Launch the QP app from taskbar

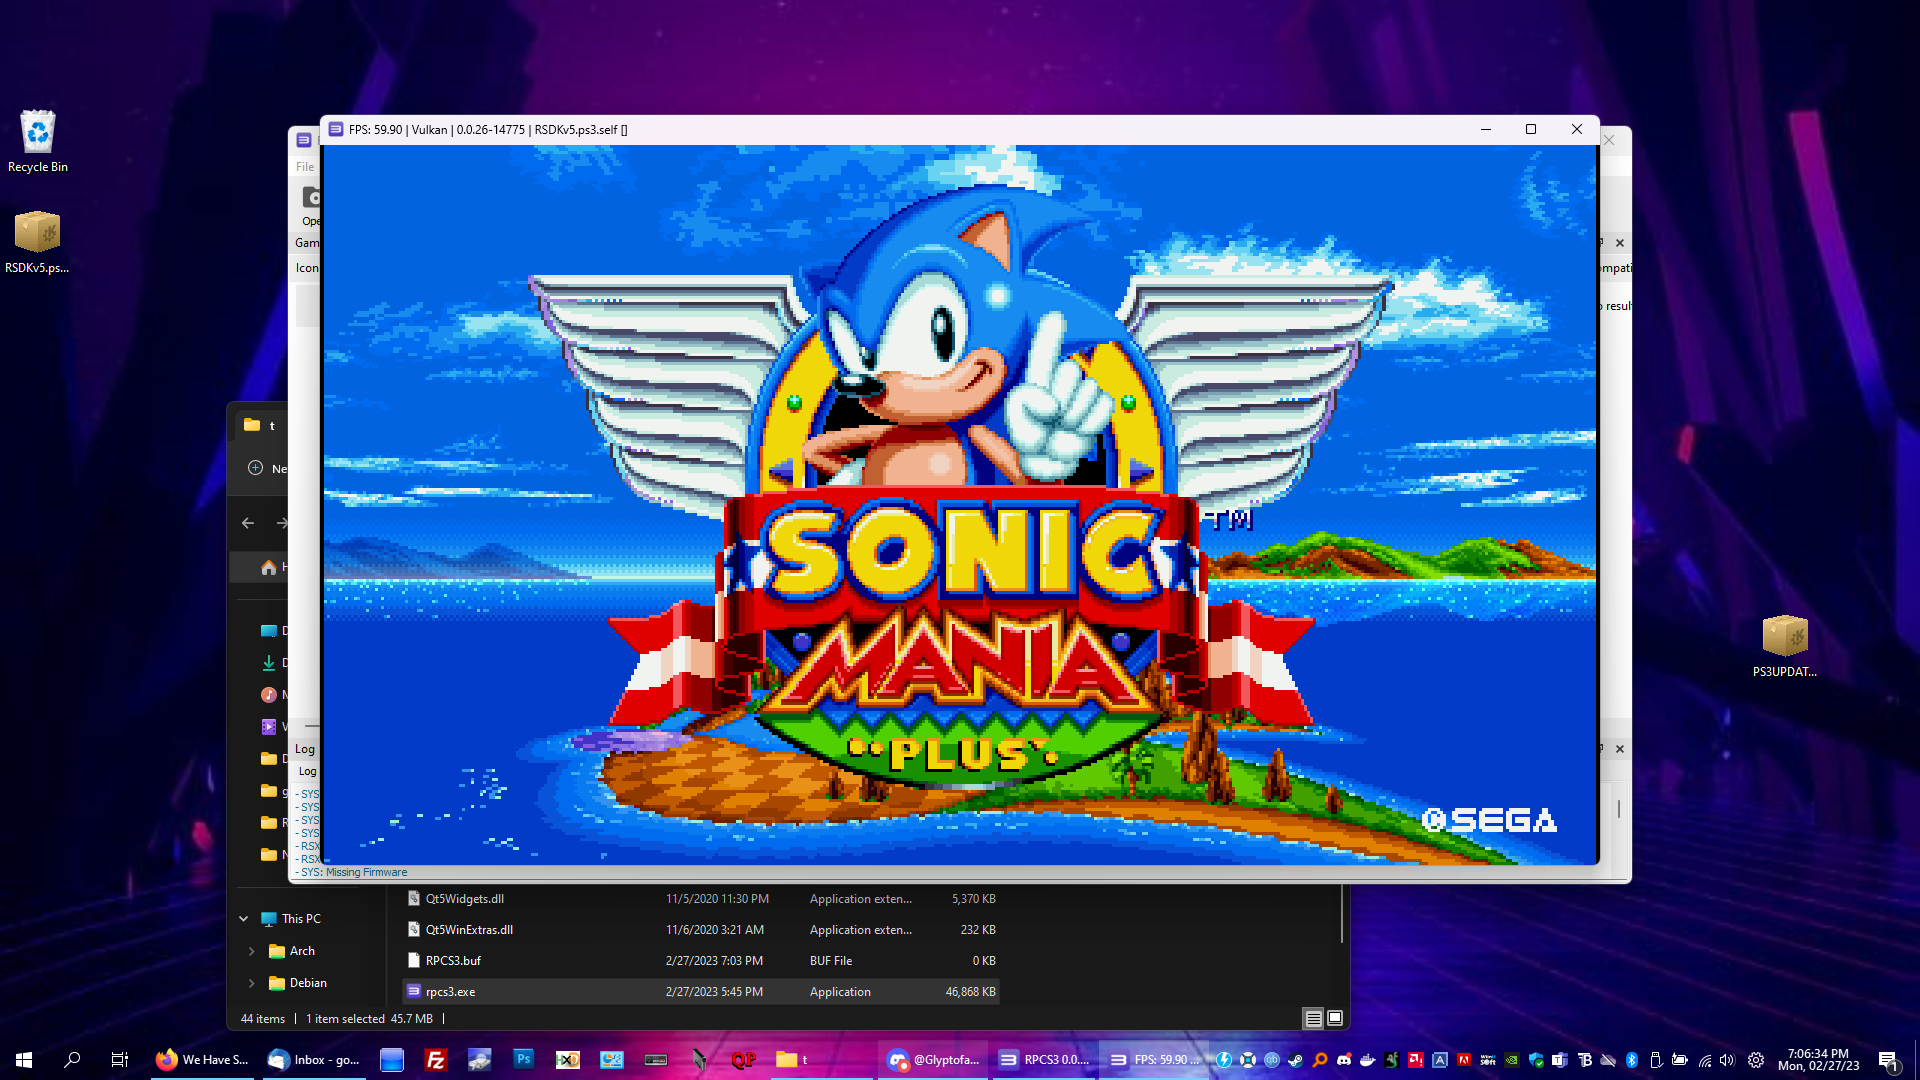pyautogui.click(x=744, y=1060)
